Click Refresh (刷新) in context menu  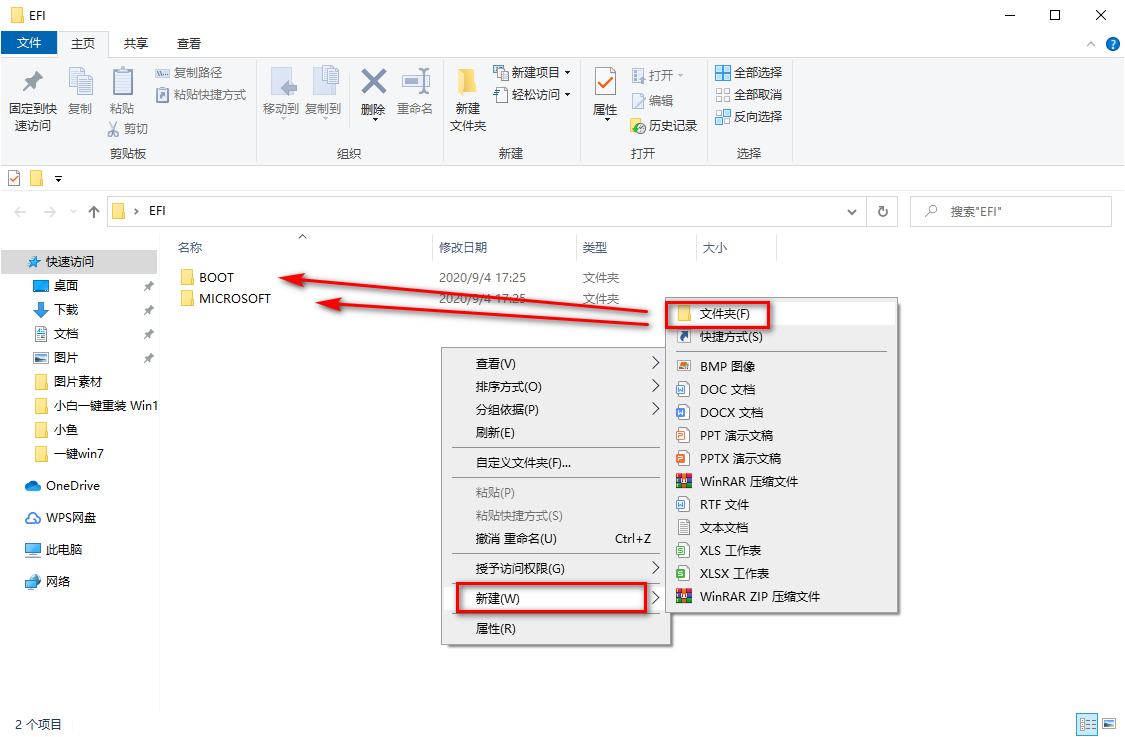[x=555, y=433]
